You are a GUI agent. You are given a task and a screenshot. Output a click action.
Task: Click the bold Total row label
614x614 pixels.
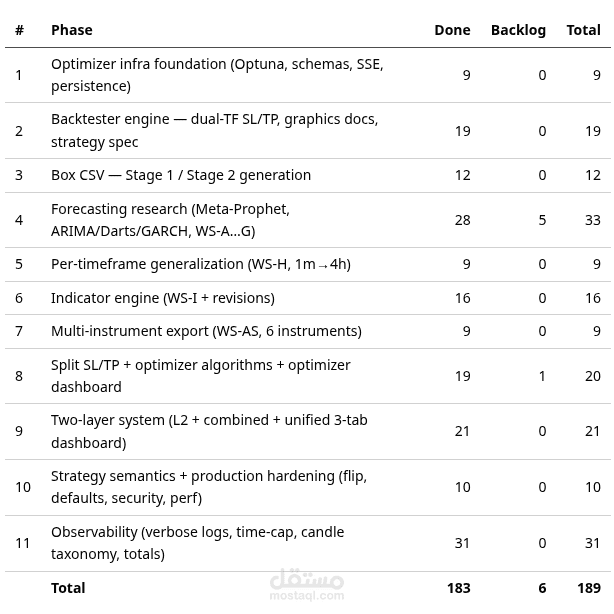(68, 588)
